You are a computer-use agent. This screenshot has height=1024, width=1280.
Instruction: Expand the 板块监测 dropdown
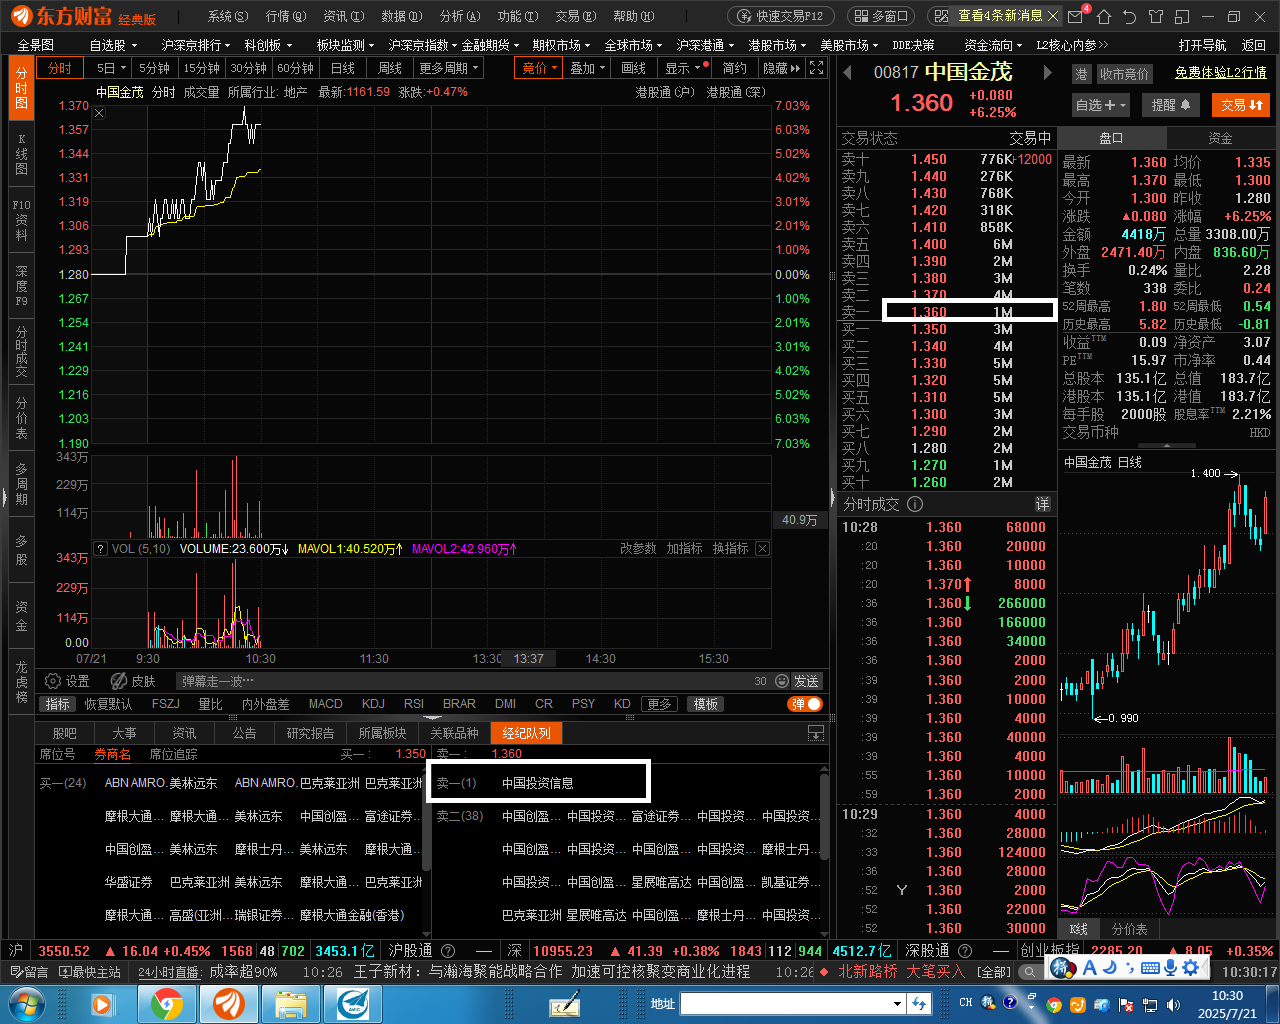[x=346, y=45]
